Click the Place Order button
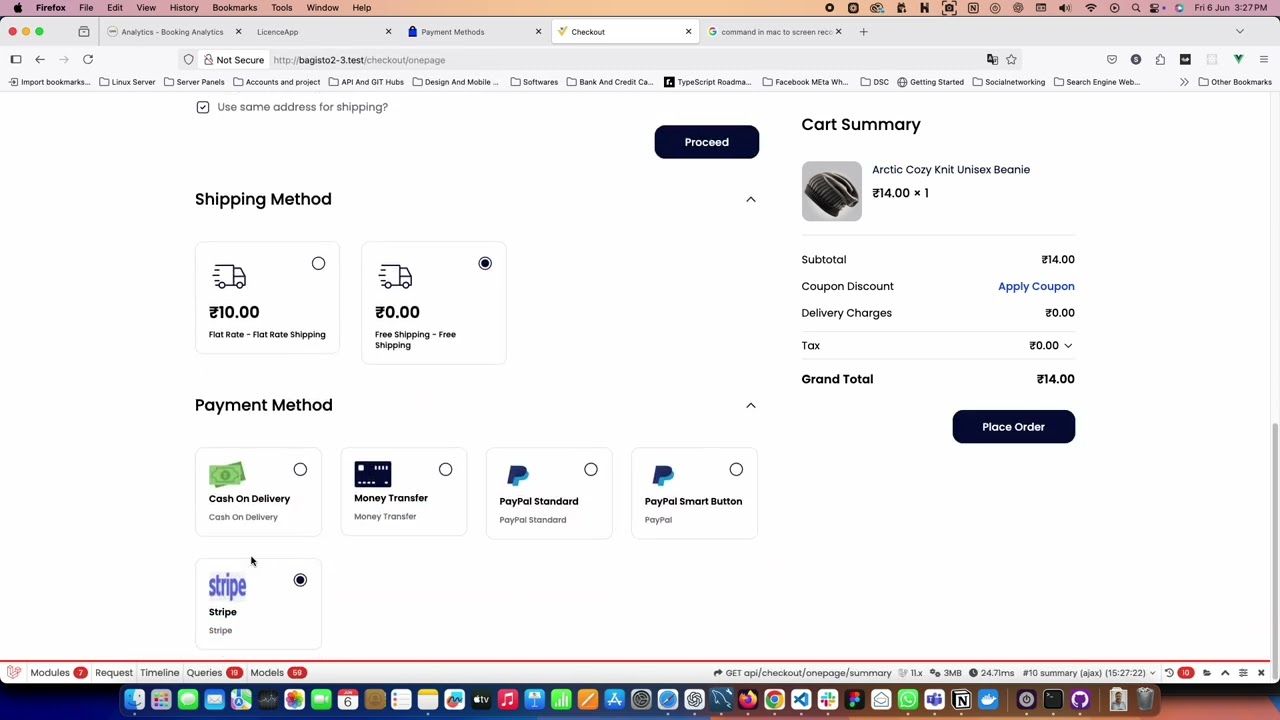Viewport: 1280px width, 720px height. click(1013, 427)
